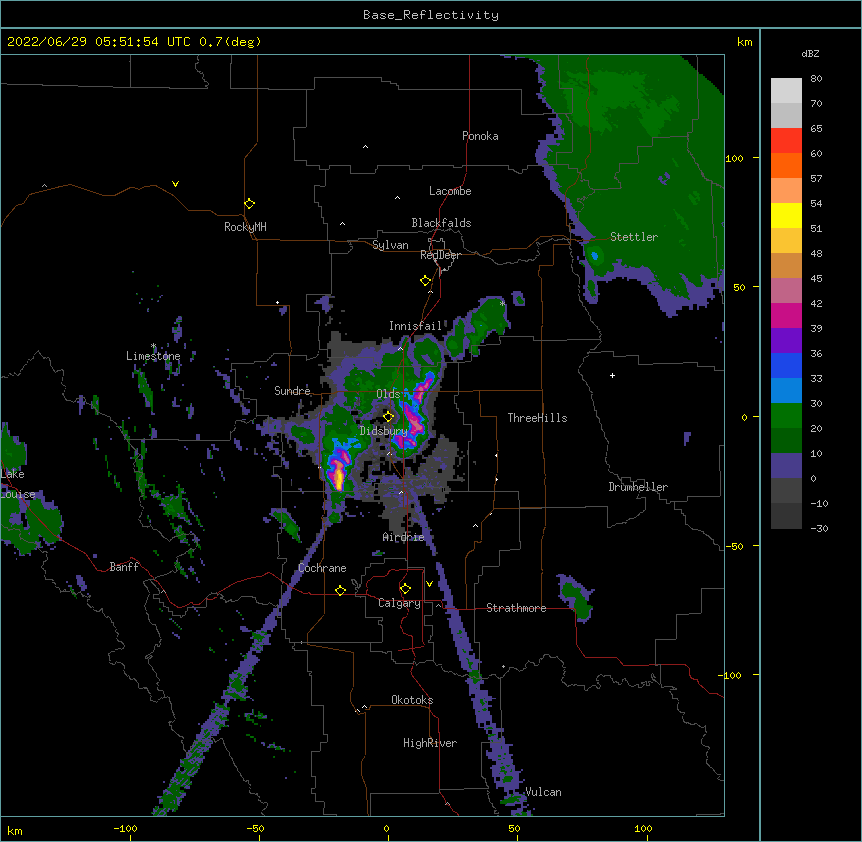Click the Calgary city label
This screenshot has height=842, width=862.
tap(399, 603)
